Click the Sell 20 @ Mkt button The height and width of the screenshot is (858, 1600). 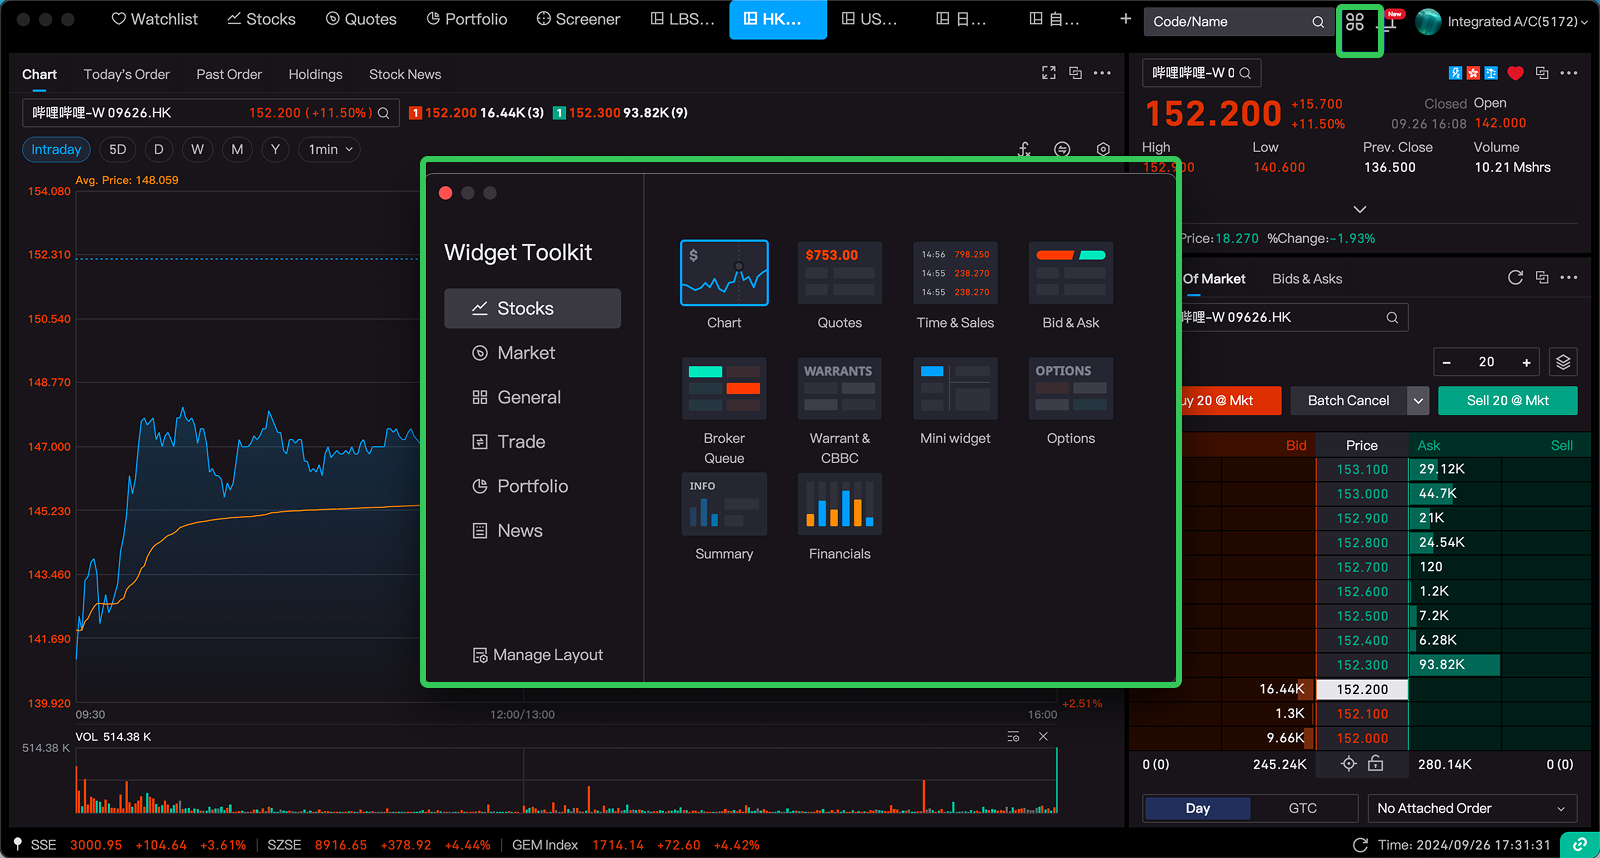pos(1507,401)
